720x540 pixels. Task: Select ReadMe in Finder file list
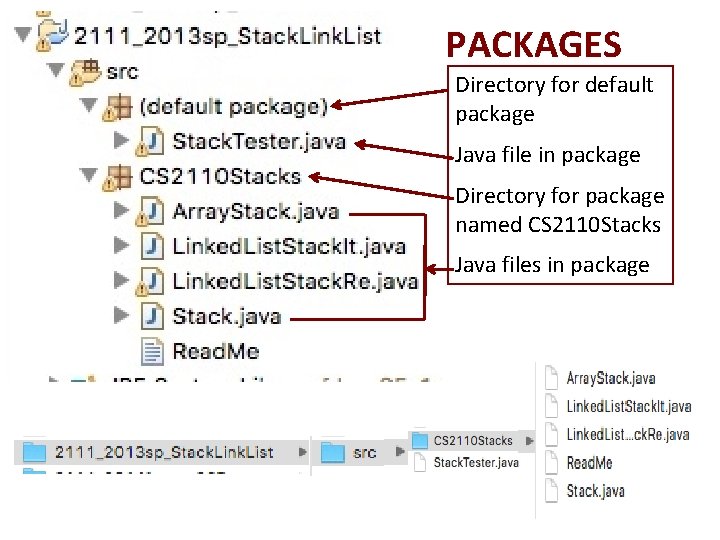(x=588, y=463)
